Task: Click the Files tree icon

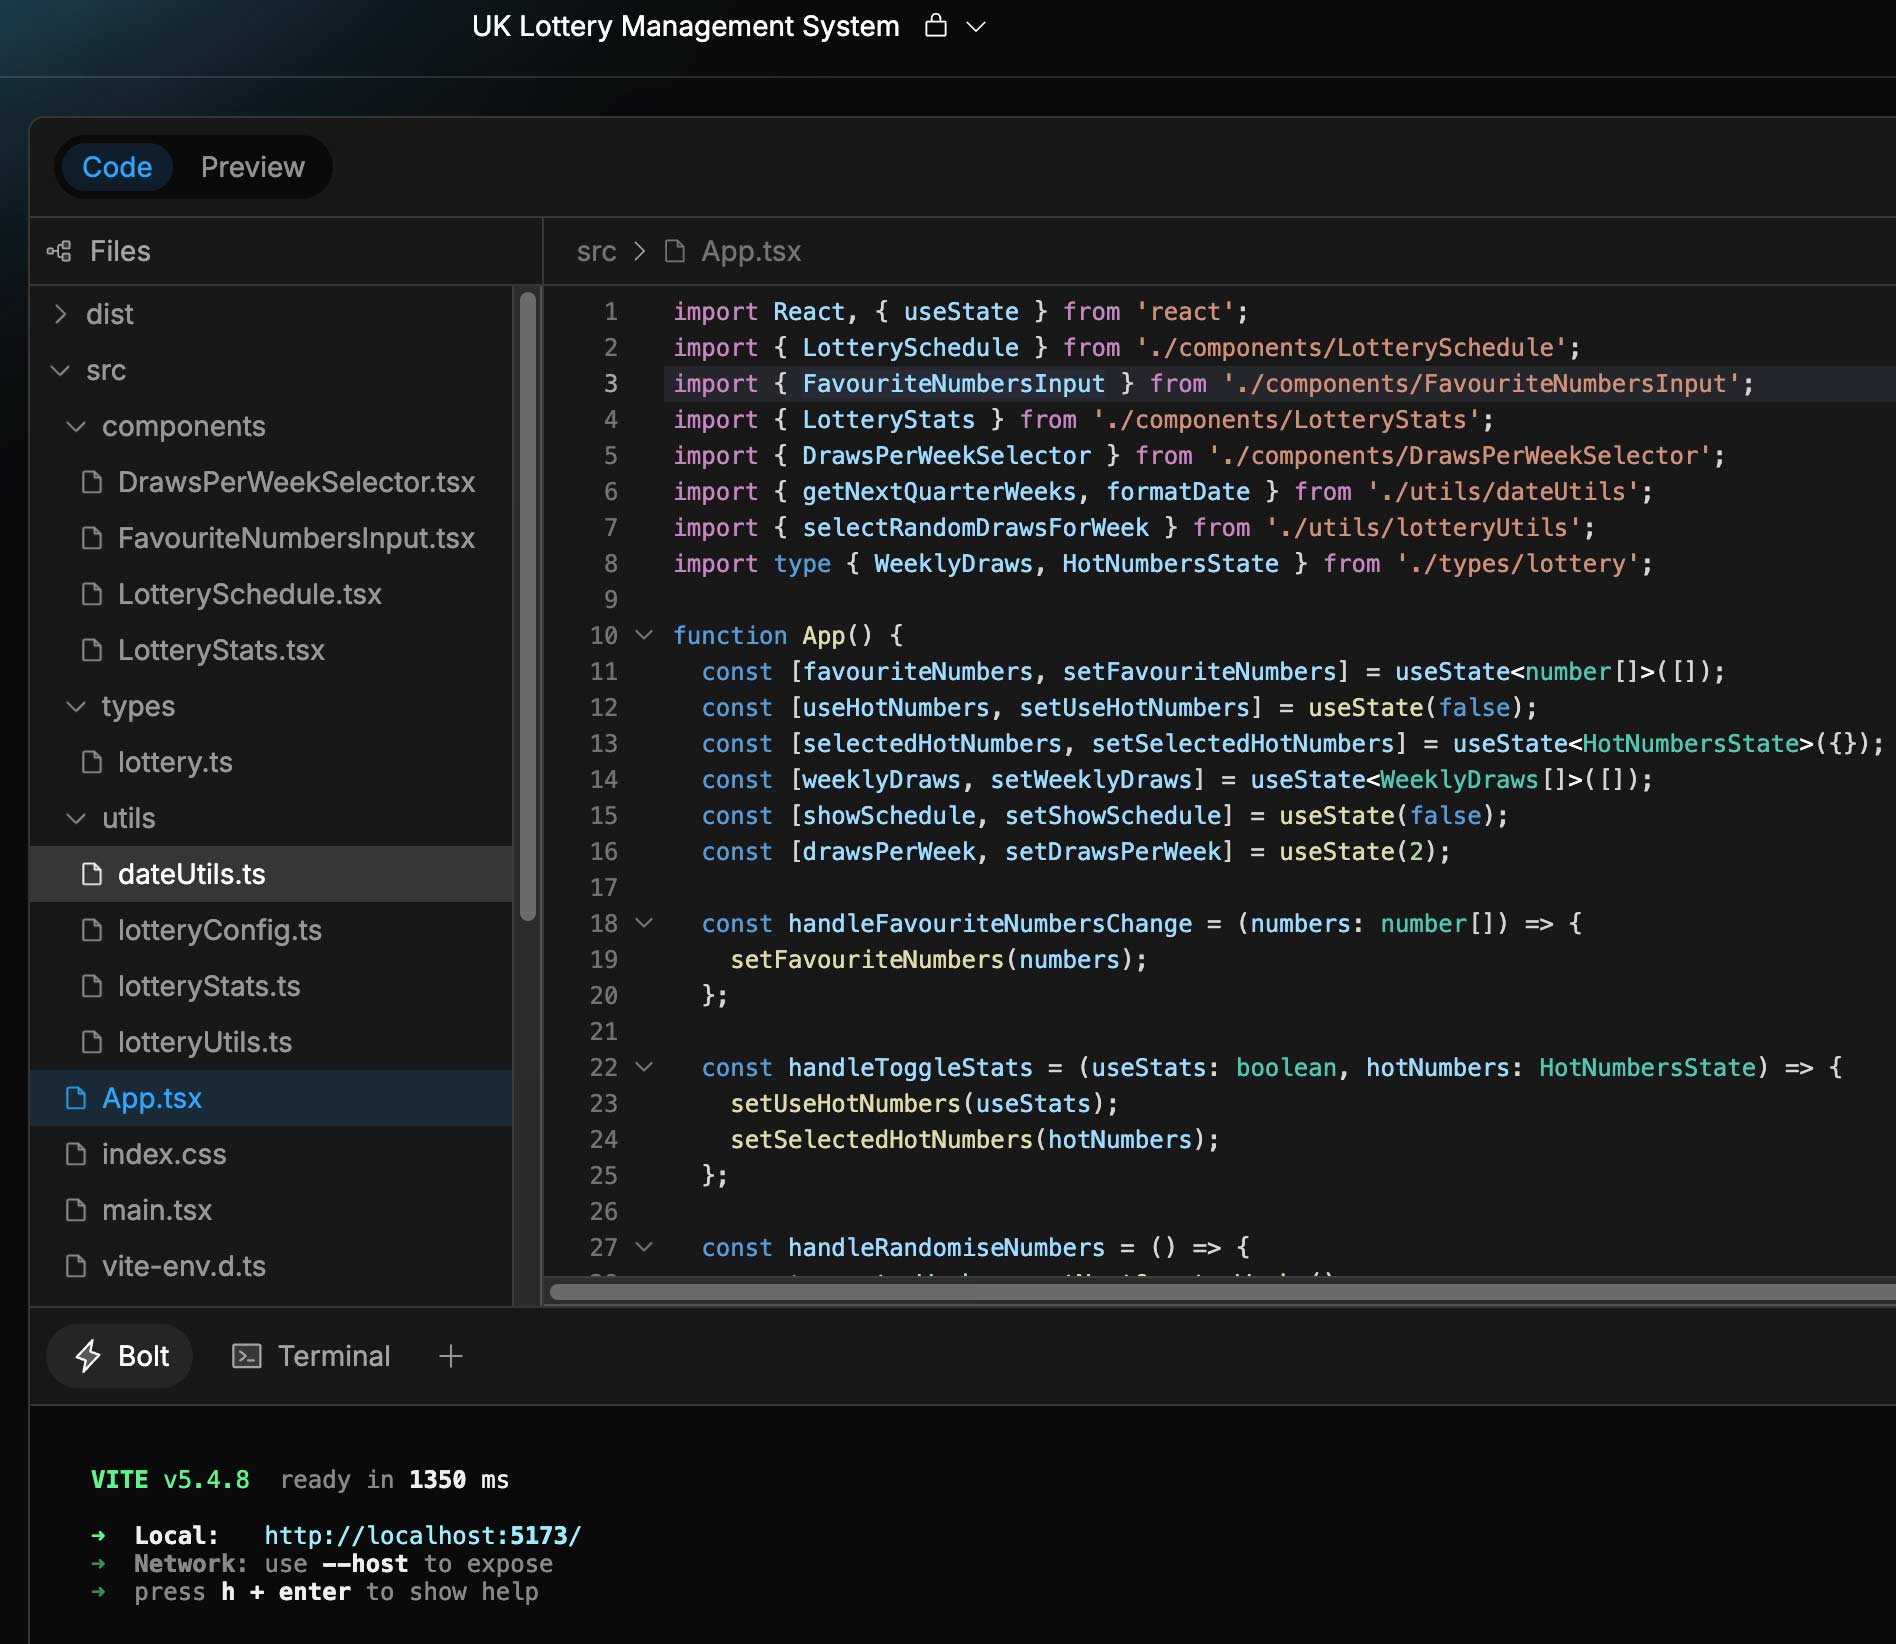Action: 59,251
